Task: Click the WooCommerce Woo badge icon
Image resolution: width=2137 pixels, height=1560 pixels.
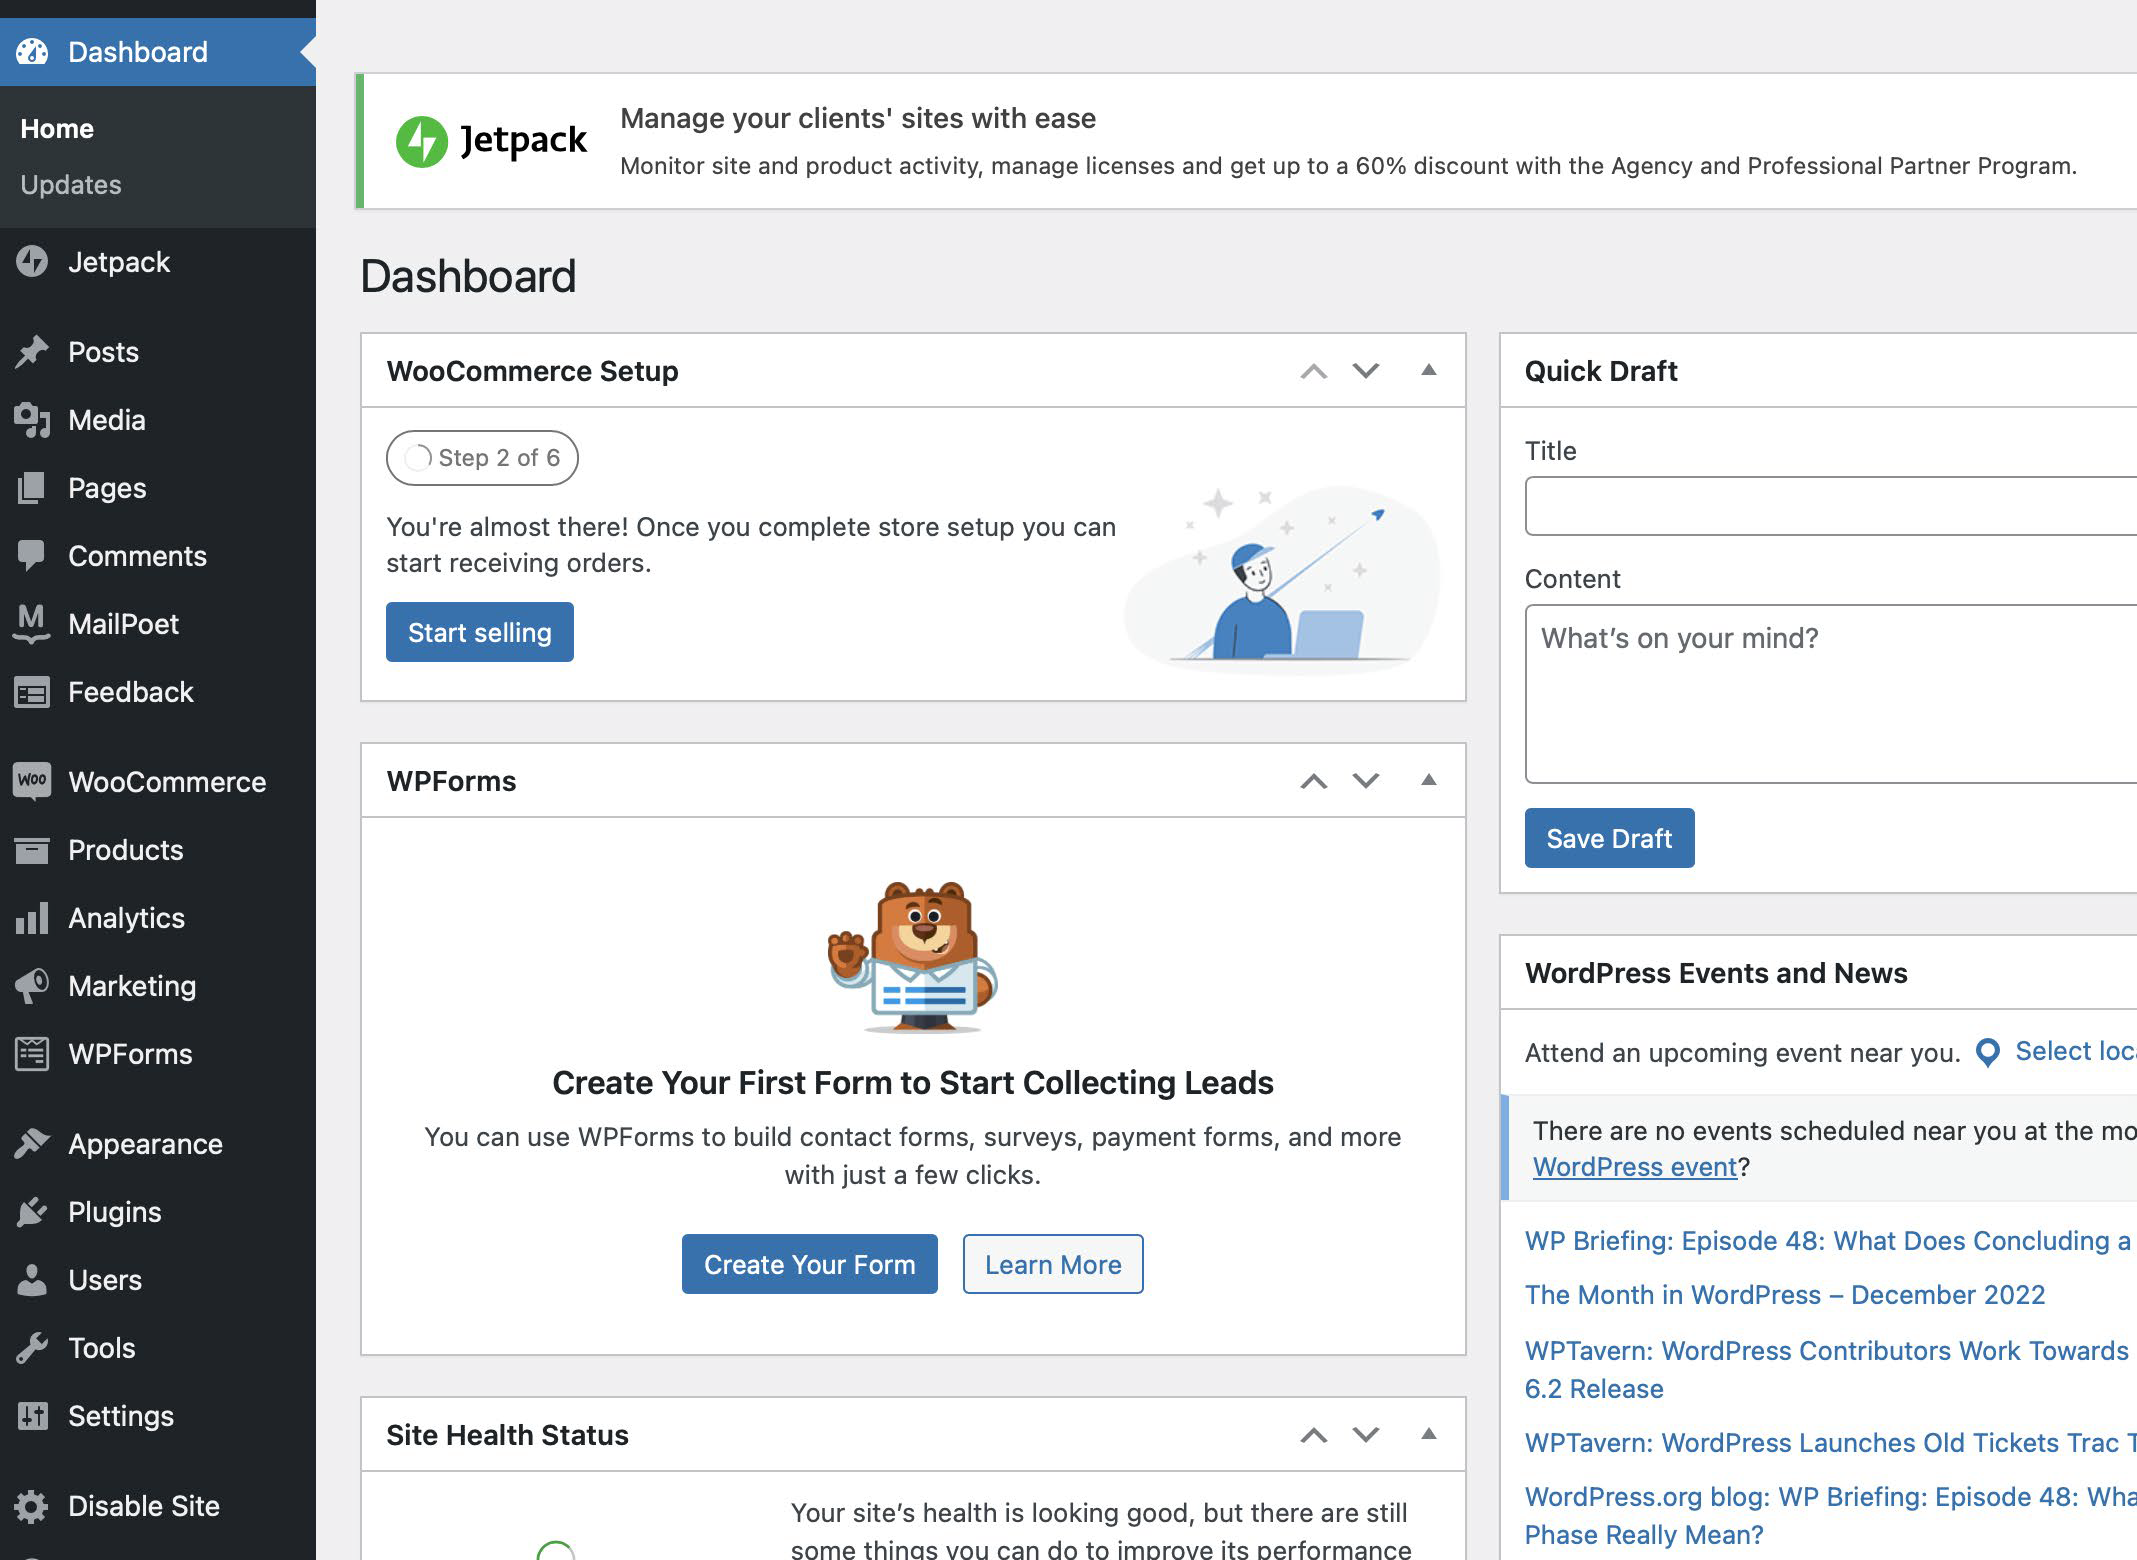Action: click(x=32, y=781)
